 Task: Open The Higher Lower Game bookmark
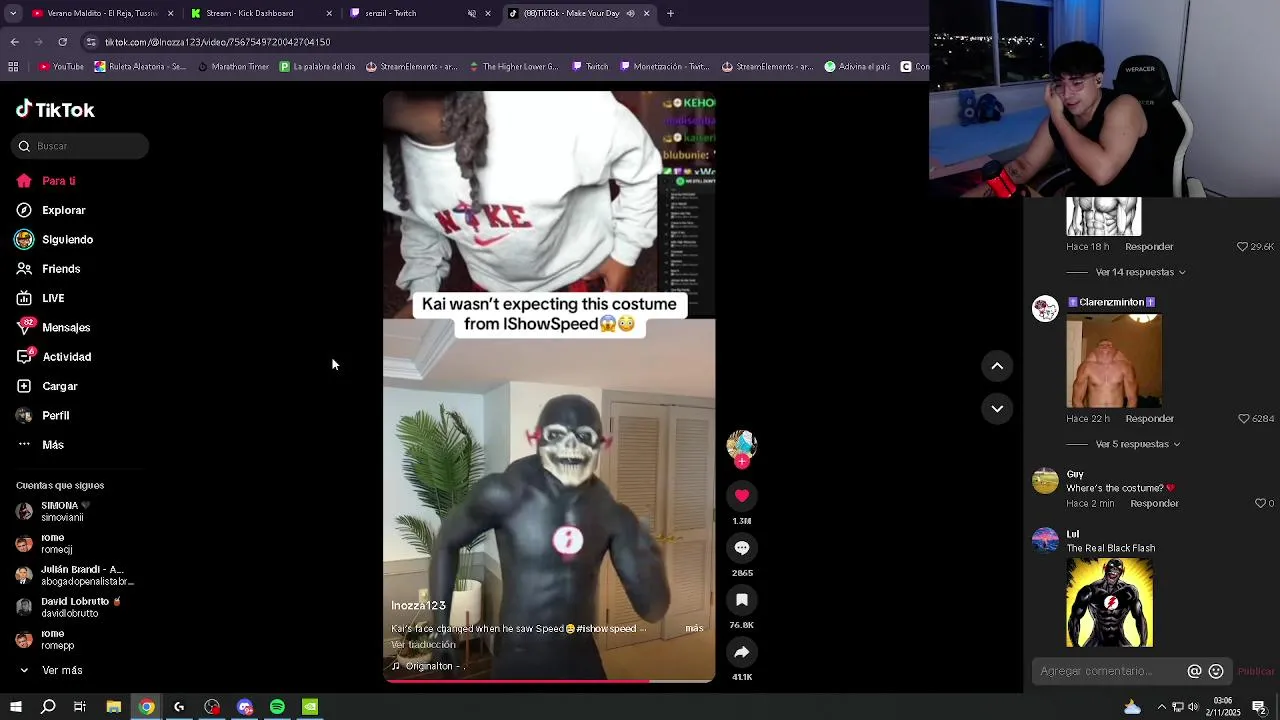tap(512, 67)
